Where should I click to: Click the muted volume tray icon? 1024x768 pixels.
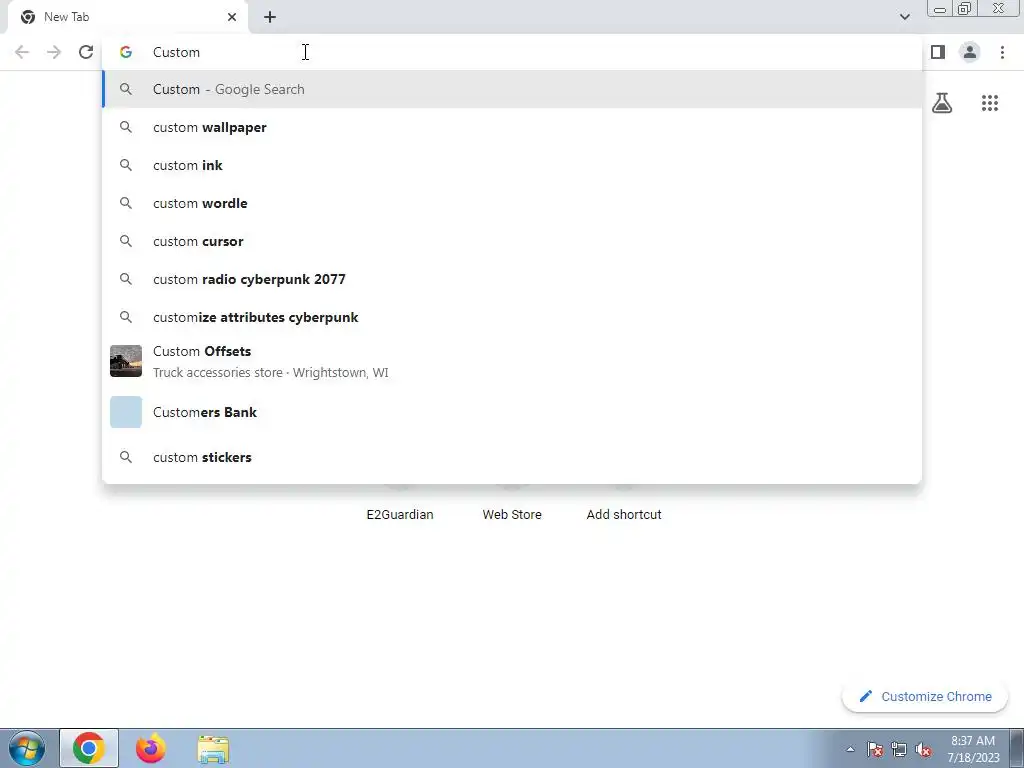pyautogui.click(x=923, y=749)
